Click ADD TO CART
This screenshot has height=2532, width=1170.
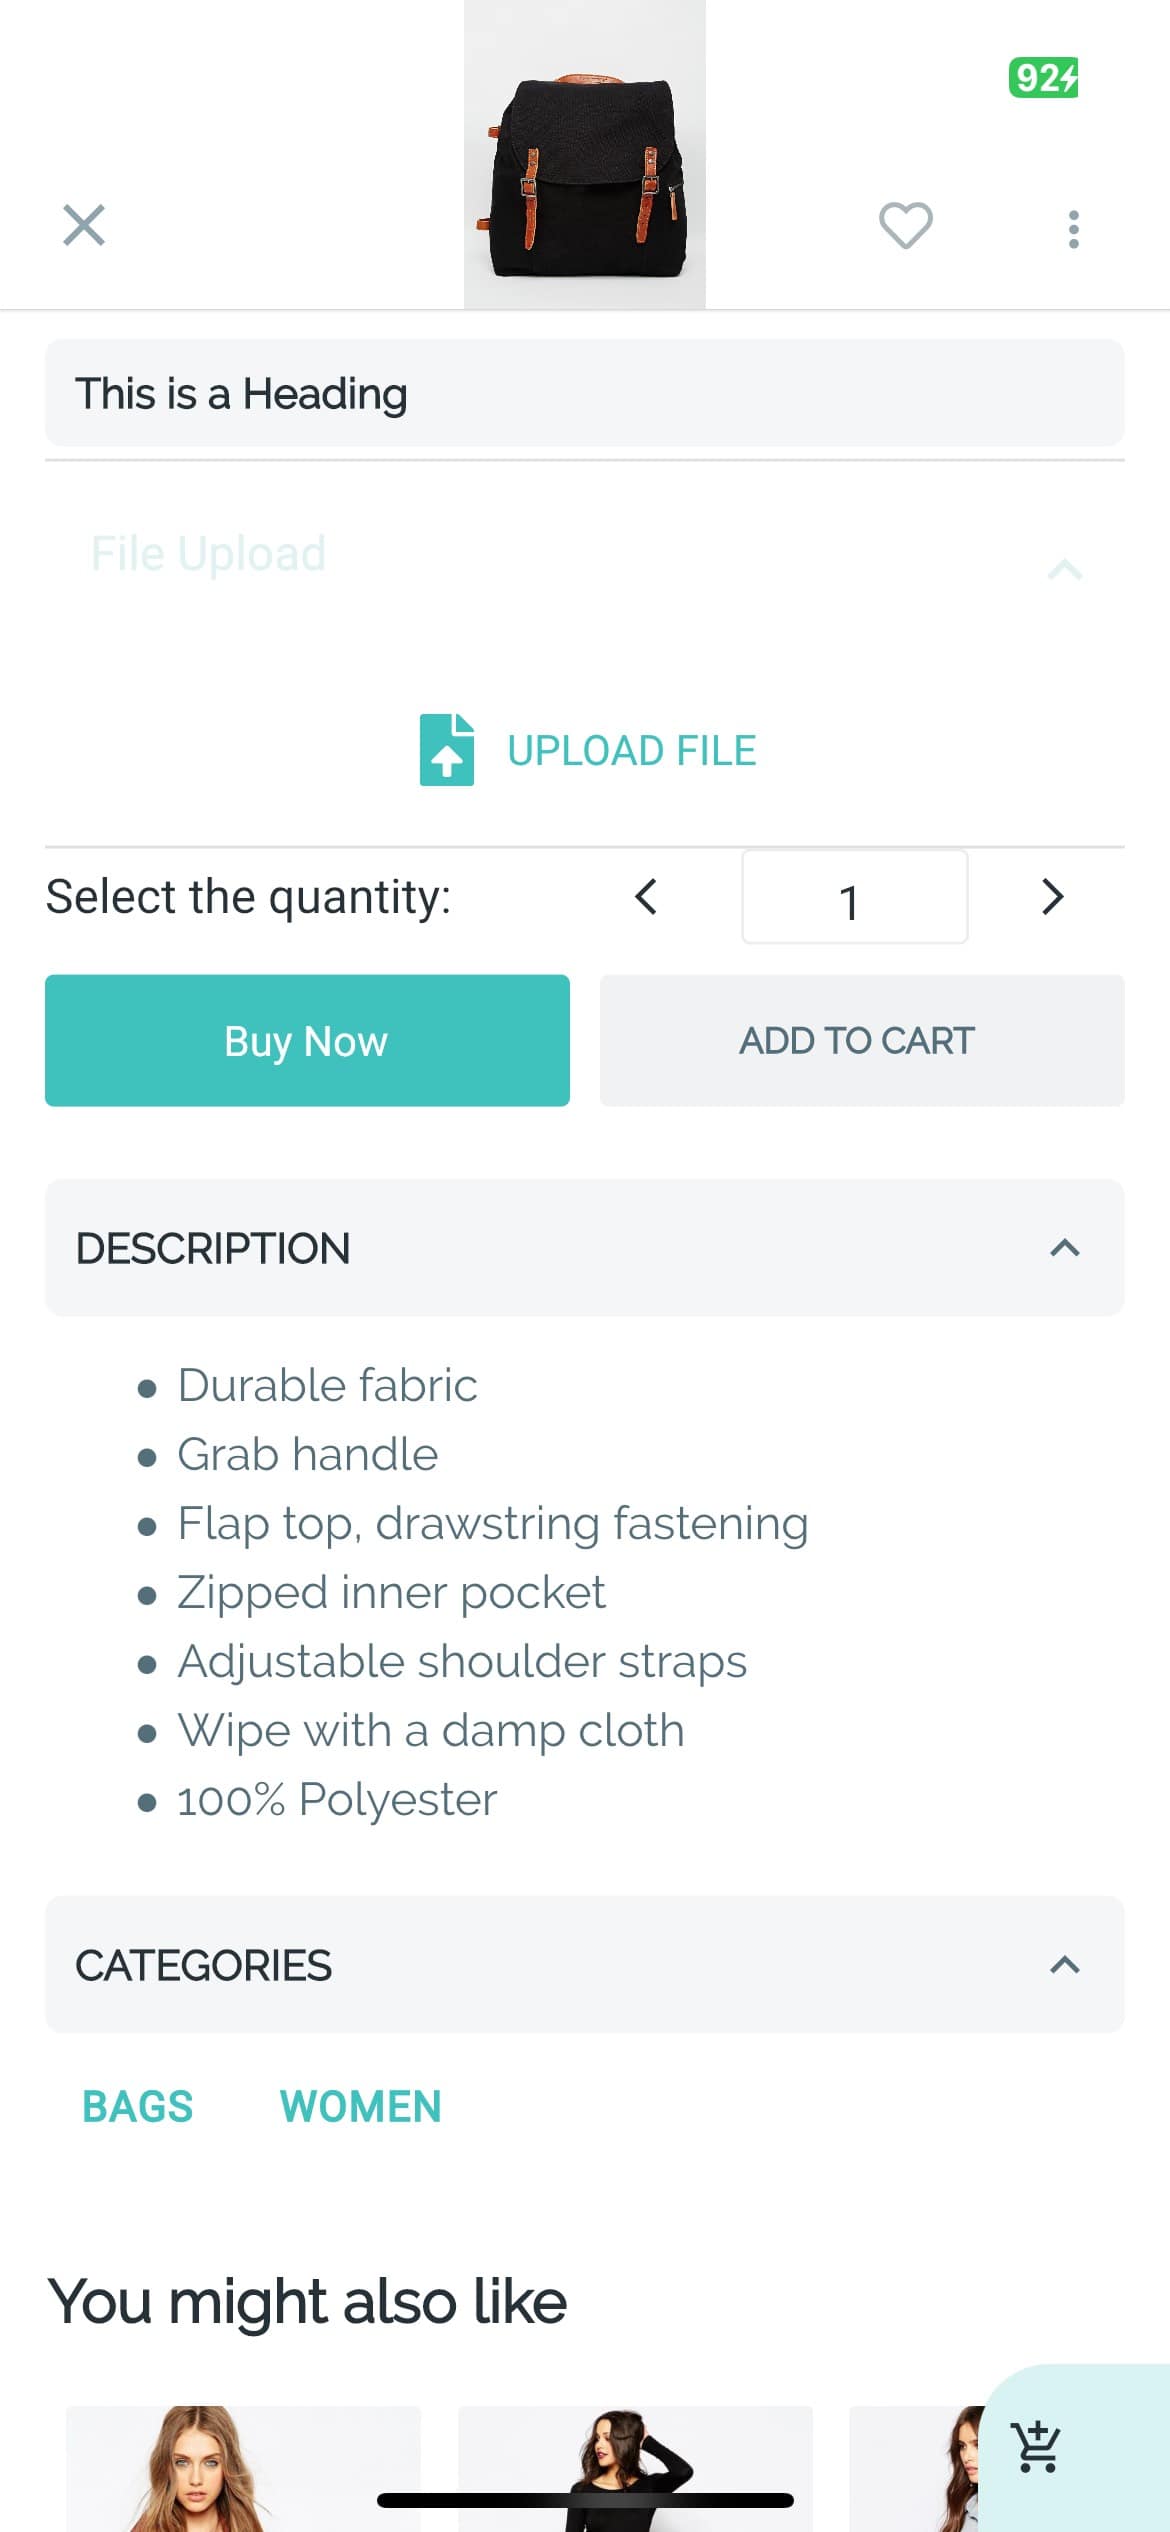[x=856, y=1040]
